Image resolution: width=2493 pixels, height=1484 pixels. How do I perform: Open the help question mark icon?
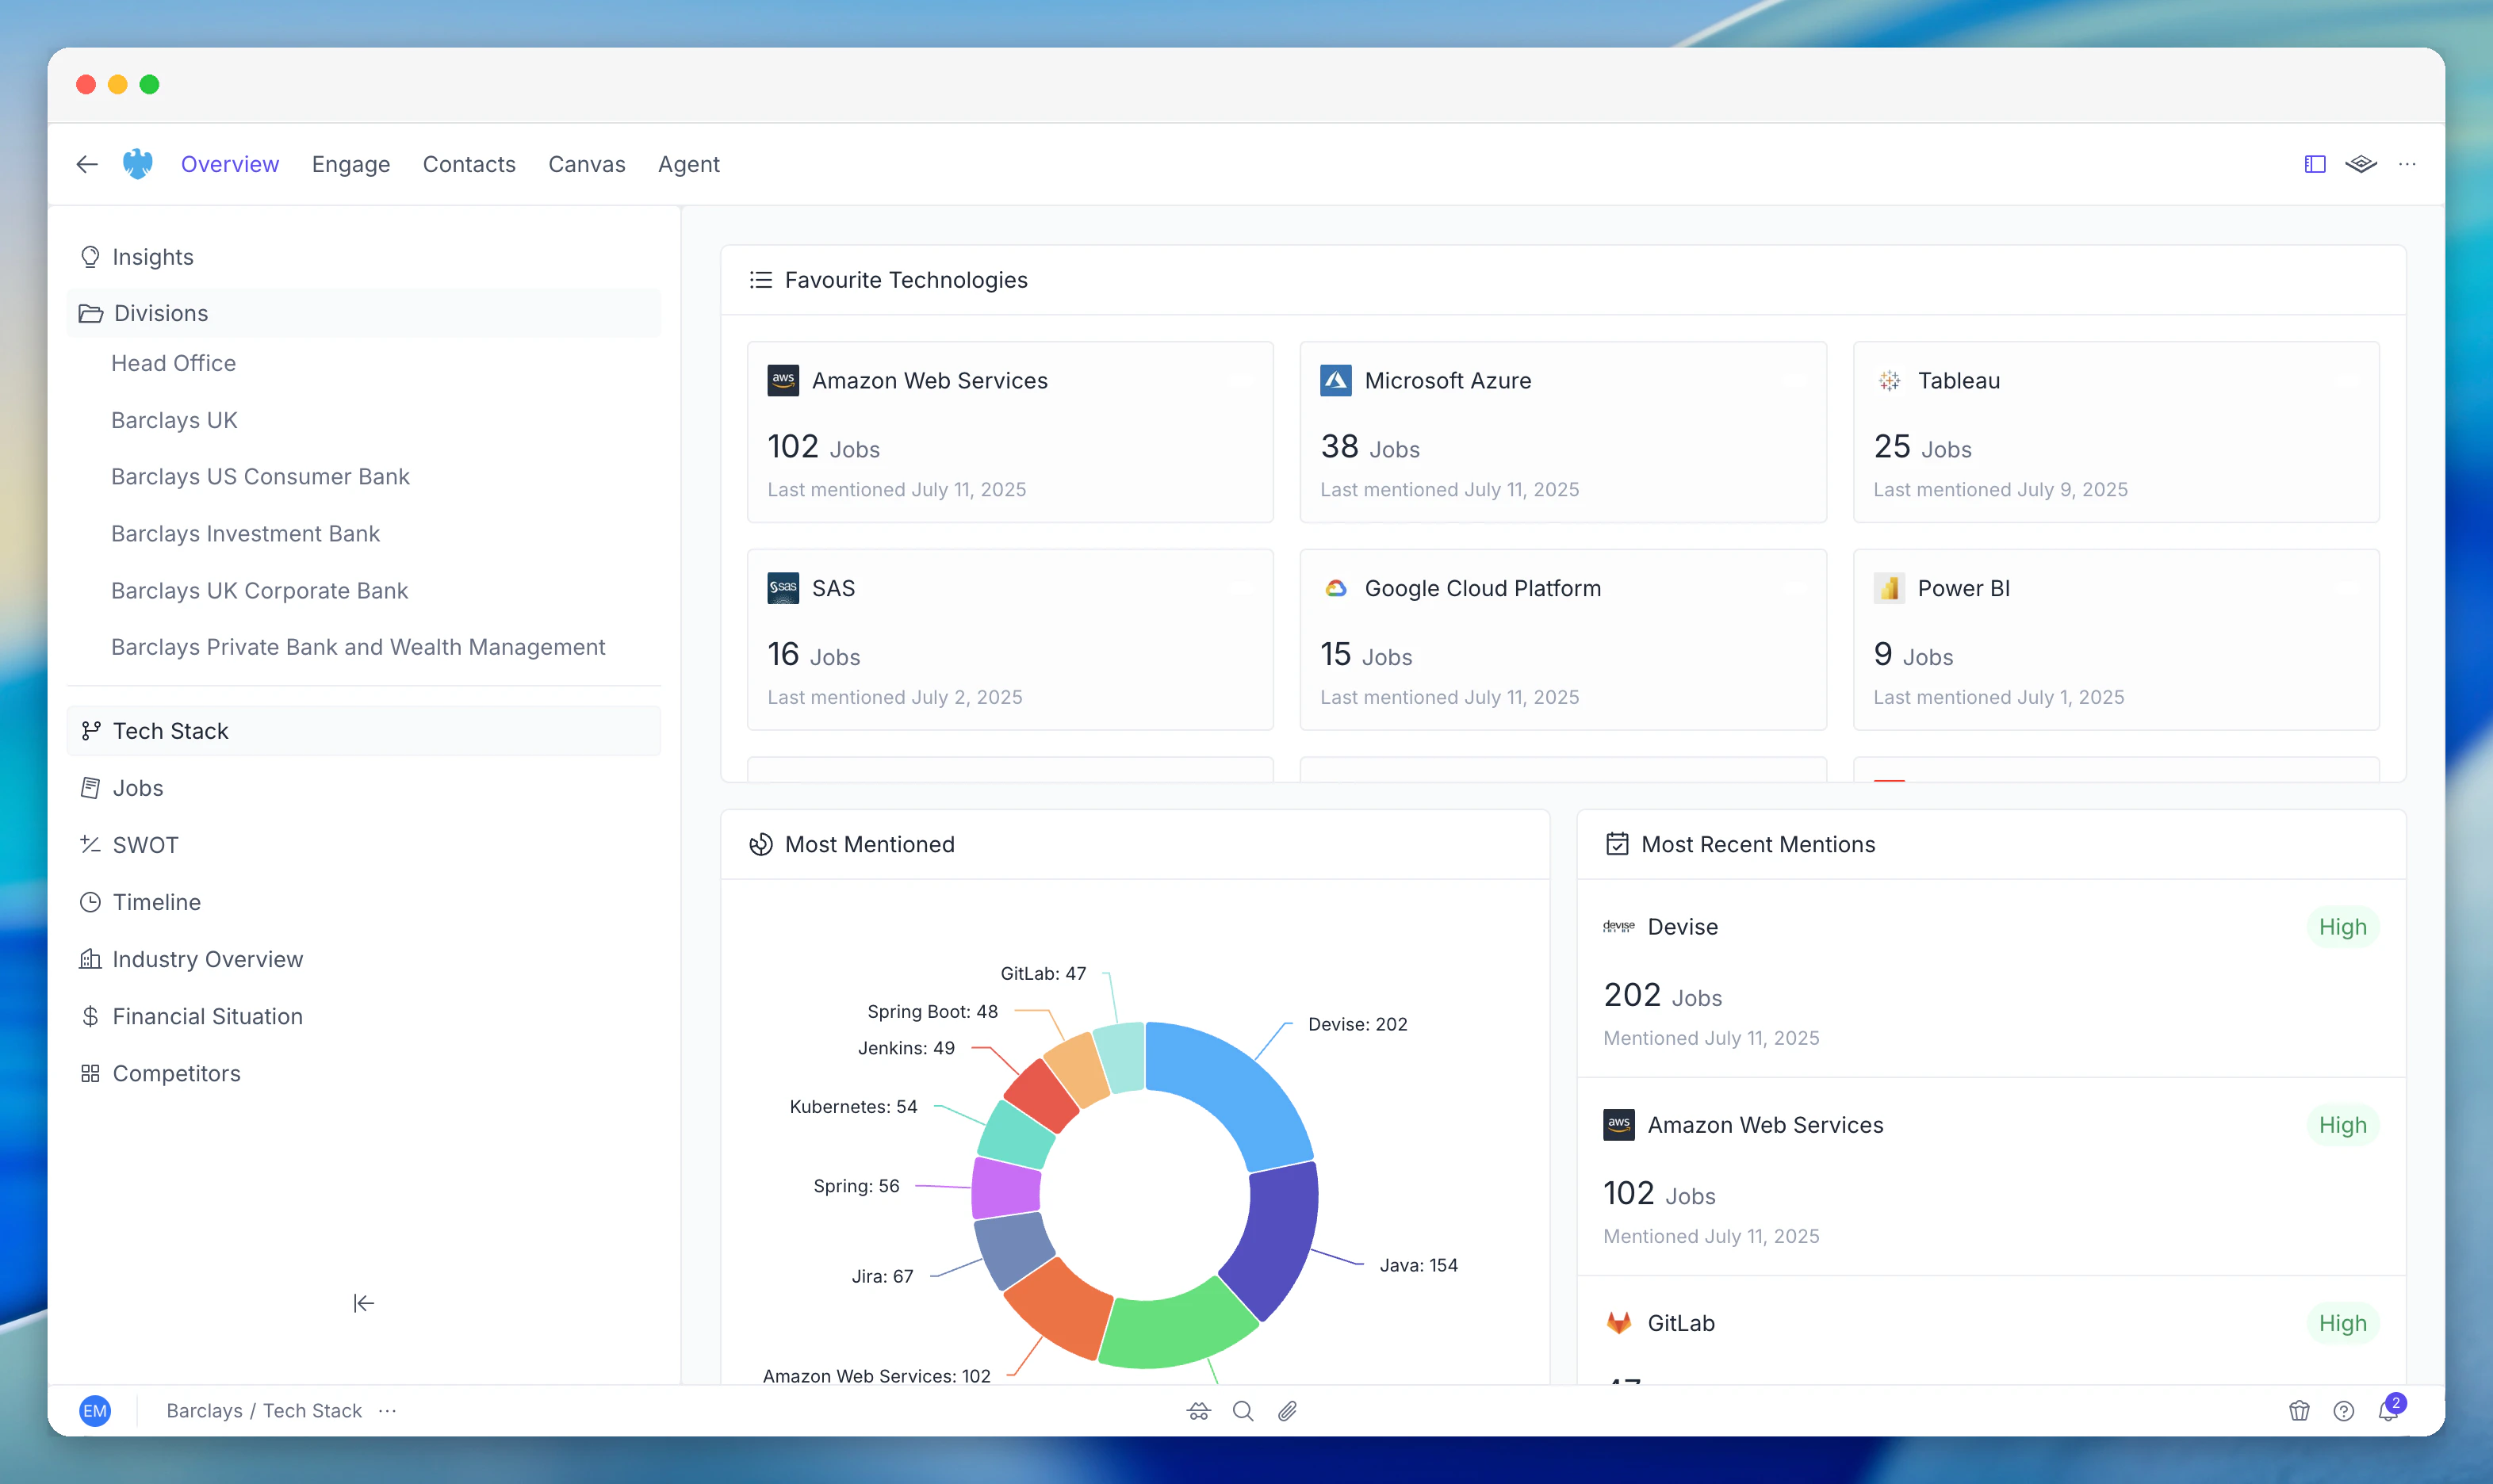coord(2344,1411)
